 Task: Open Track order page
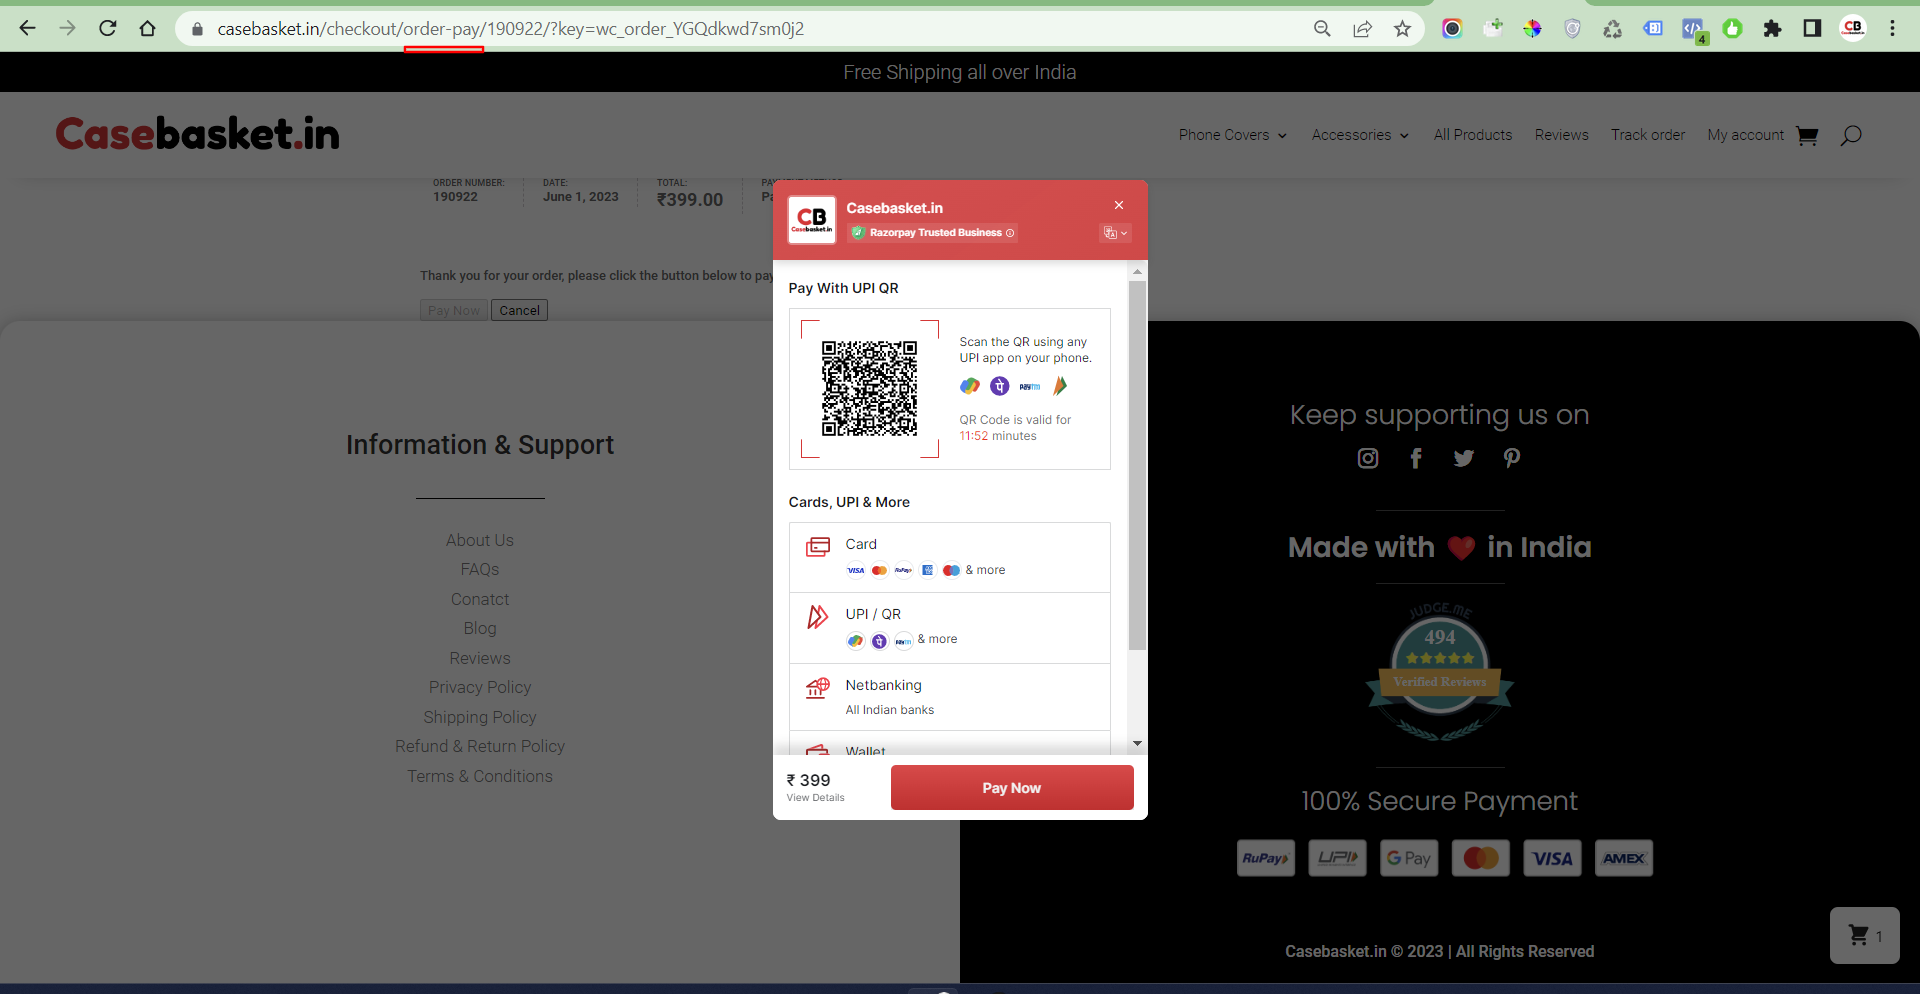1648,135
